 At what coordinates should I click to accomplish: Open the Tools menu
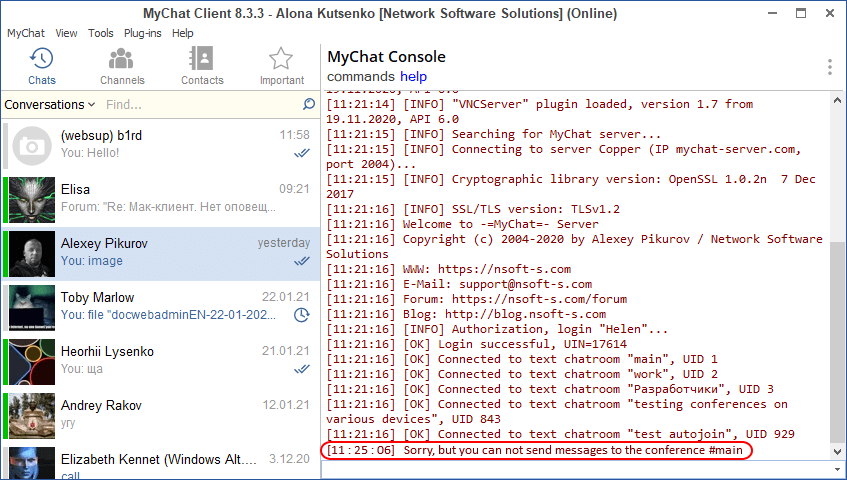(x=101, y=33)
